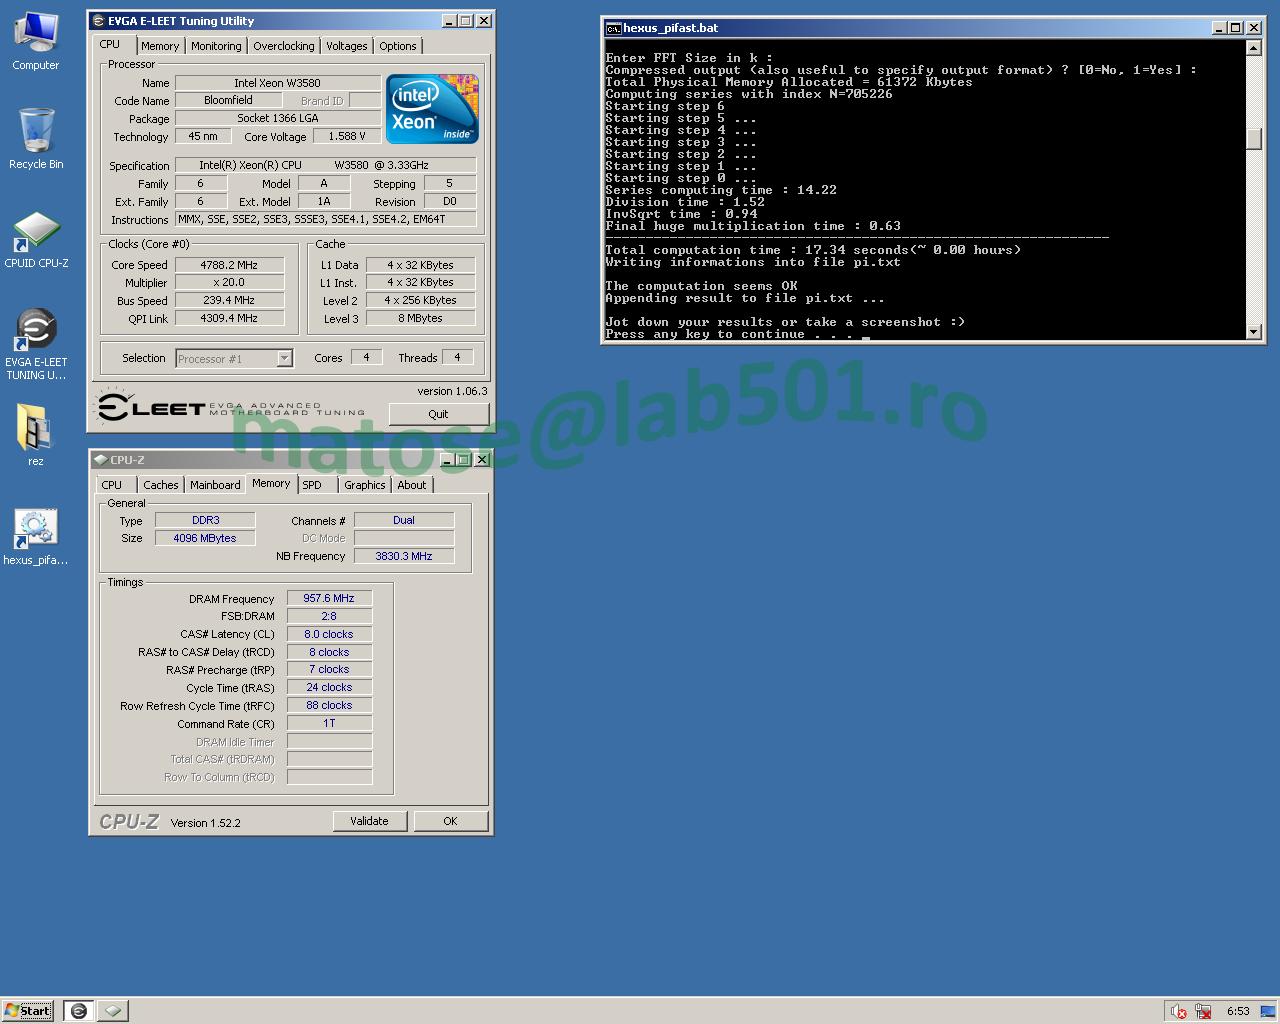Select the E-LEET CPU tab
The image size is (1280, 1024).
(110, 44)
